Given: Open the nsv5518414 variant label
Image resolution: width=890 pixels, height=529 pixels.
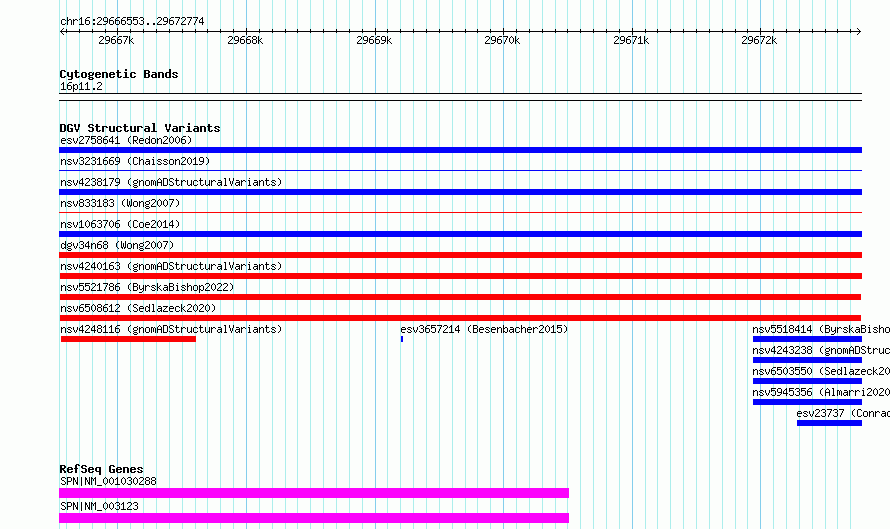Looking at the screenshot, I should point(821,329).
